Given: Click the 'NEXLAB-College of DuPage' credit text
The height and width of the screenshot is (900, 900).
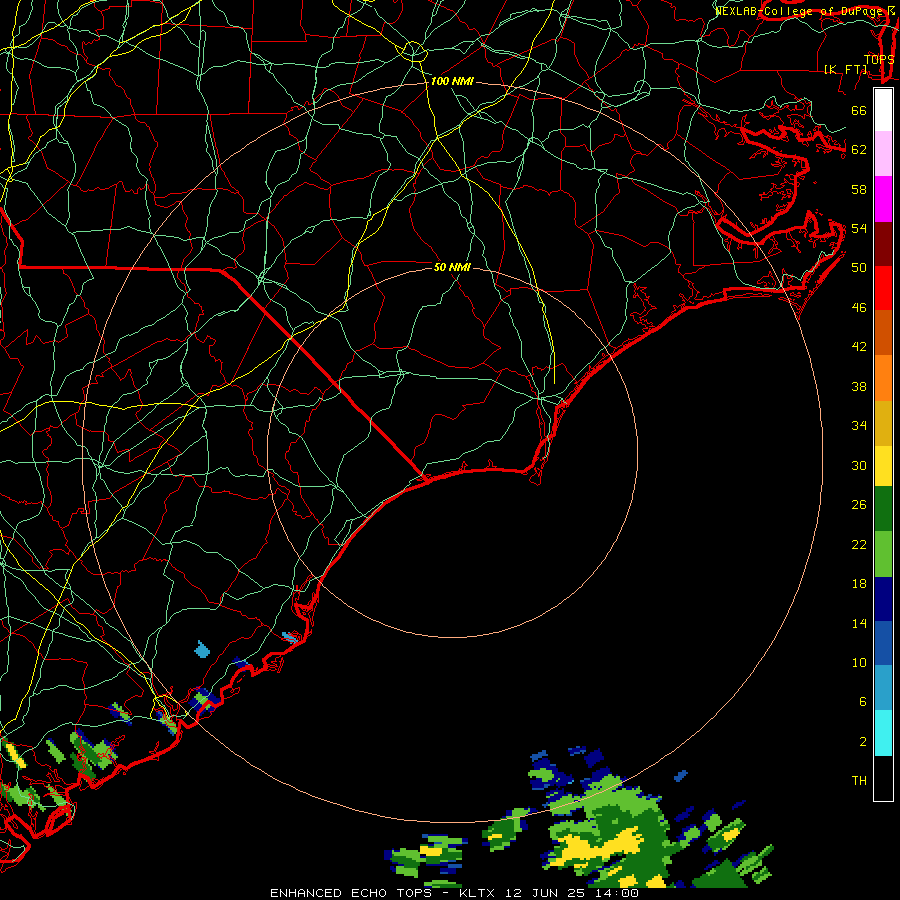Looking at the screenshot, I should pyautogui.click(x=800, y=10).
